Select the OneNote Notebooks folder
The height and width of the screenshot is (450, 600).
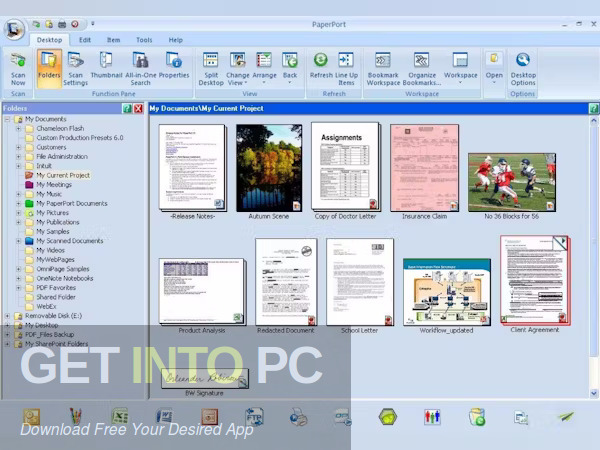(x=59, y=278)
